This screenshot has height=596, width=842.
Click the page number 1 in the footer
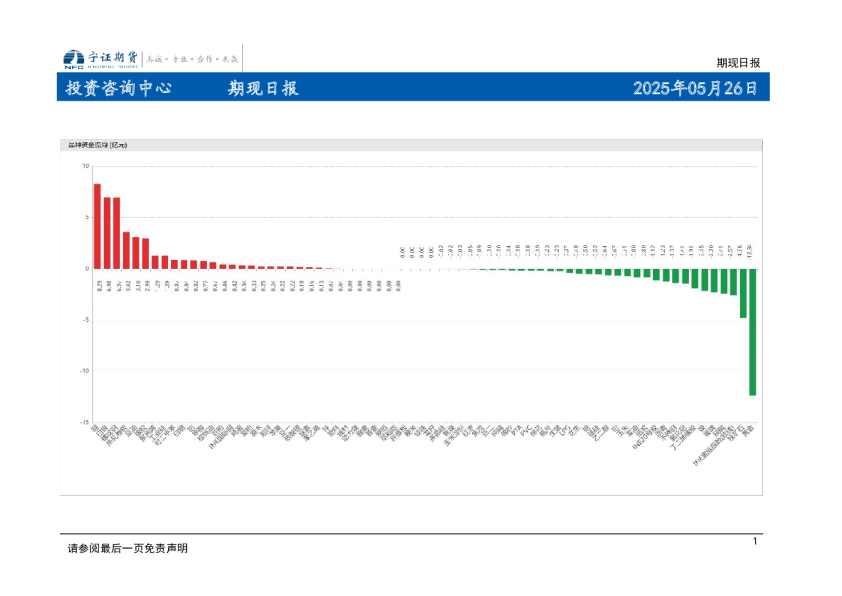755,541
